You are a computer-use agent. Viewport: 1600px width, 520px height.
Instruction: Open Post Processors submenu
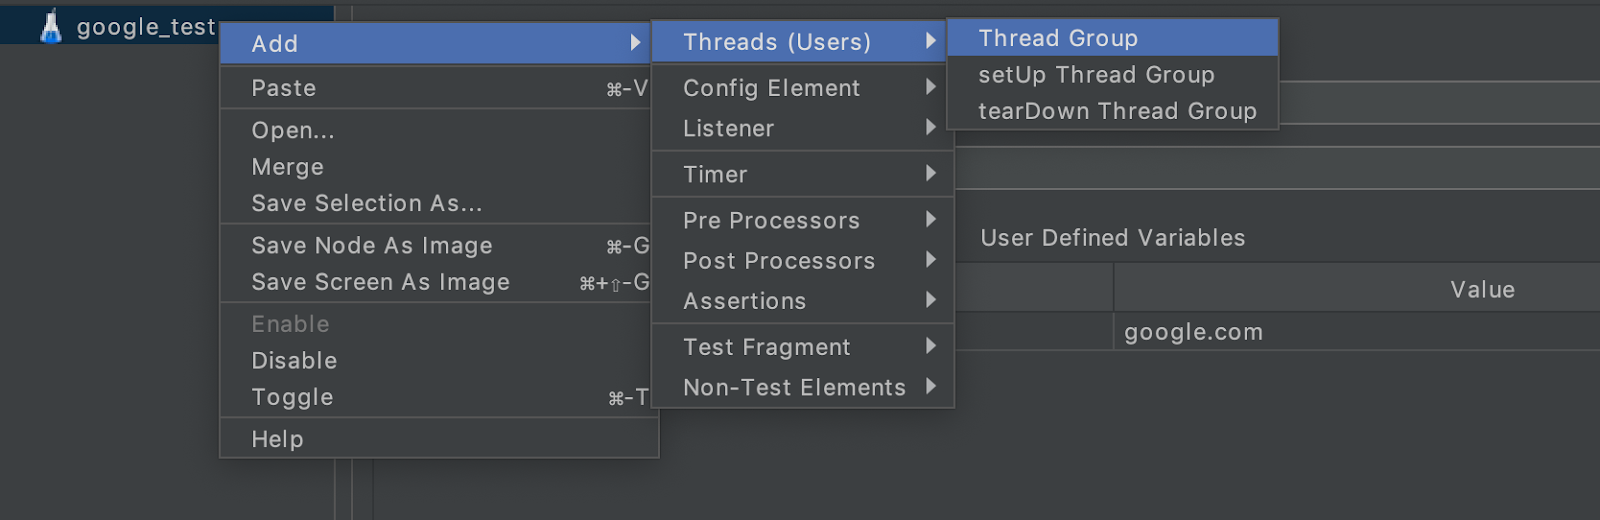coord(802,260)
